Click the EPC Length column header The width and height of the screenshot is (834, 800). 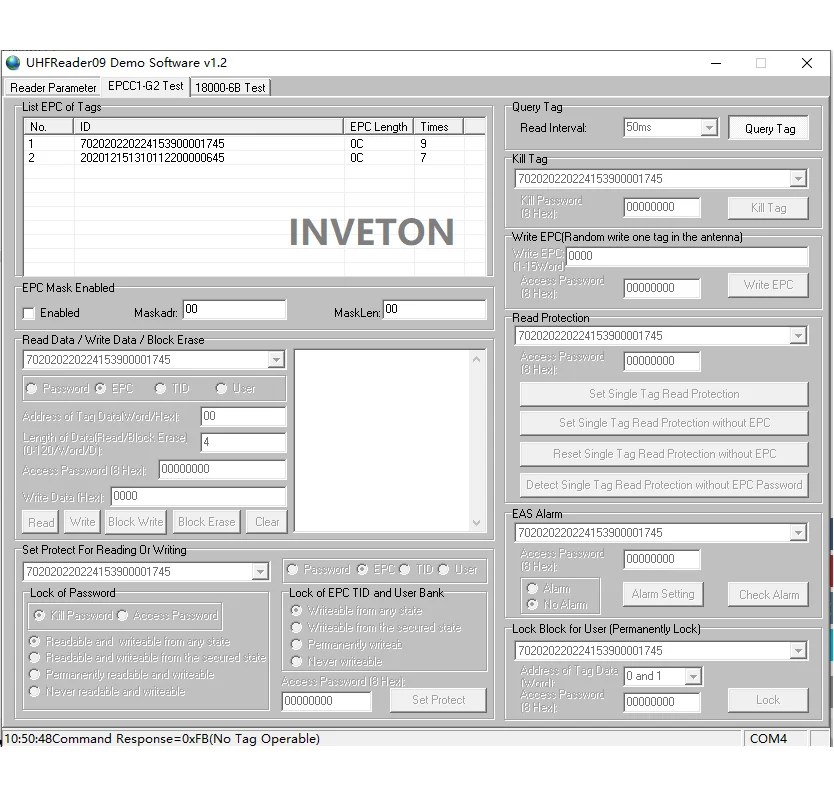[x=379, y=127]
